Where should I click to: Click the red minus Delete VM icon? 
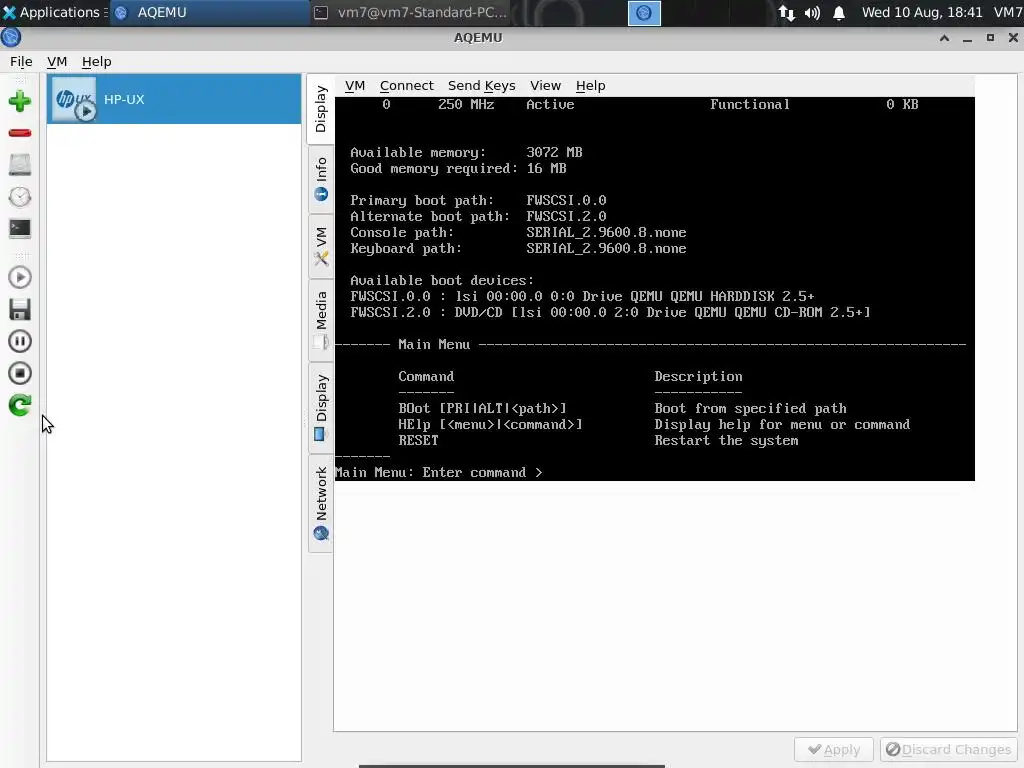point(20,133)
